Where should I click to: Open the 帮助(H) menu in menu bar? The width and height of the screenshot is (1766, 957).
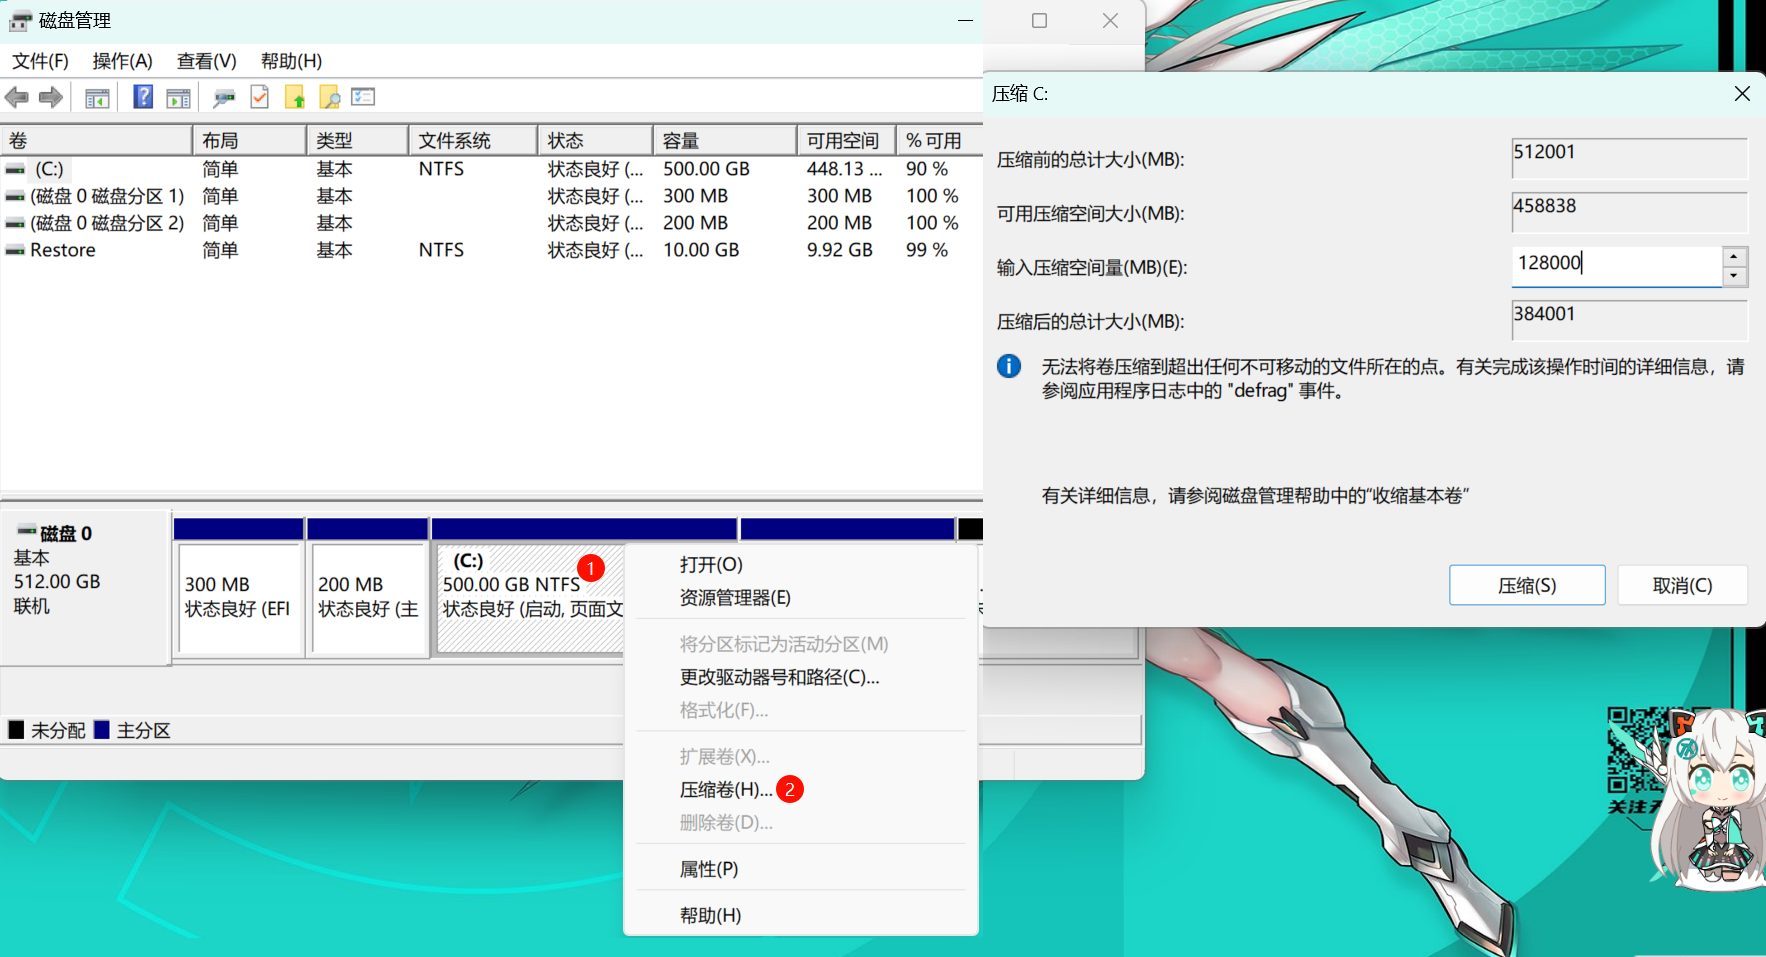pos(291,61)
